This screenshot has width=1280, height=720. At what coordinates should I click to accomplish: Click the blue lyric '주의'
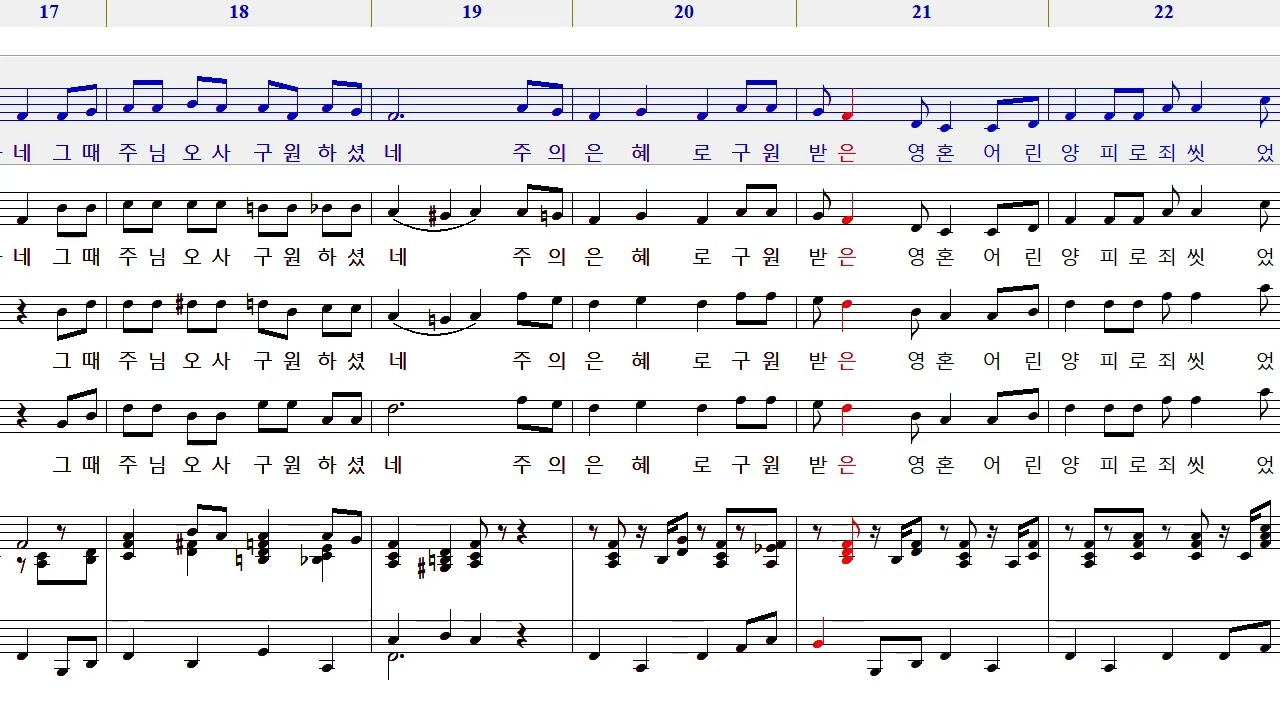click(539, 153)
